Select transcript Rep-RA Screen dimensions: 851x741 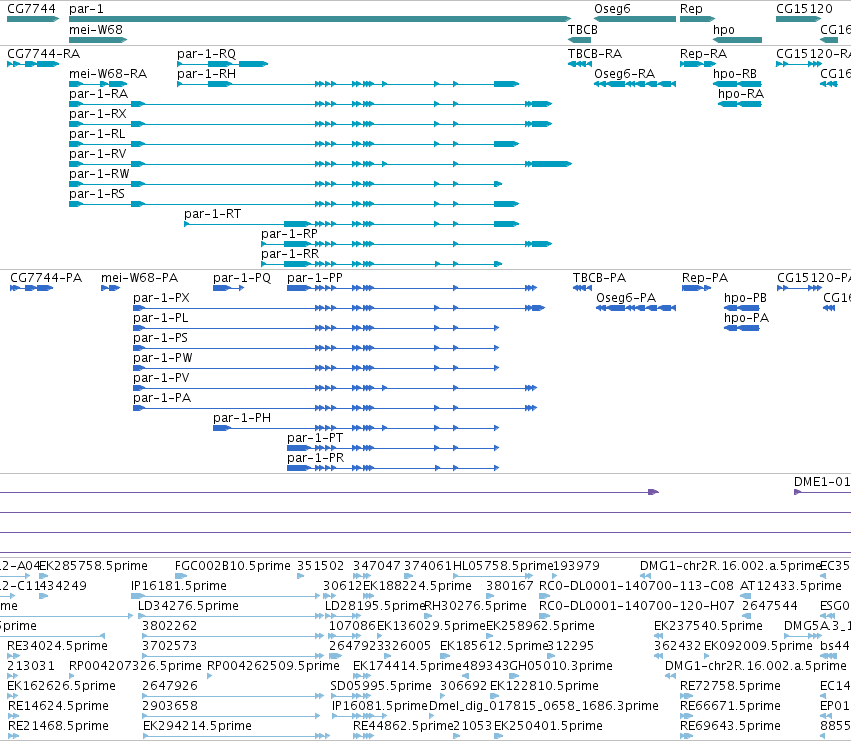[x=703, y=54]
